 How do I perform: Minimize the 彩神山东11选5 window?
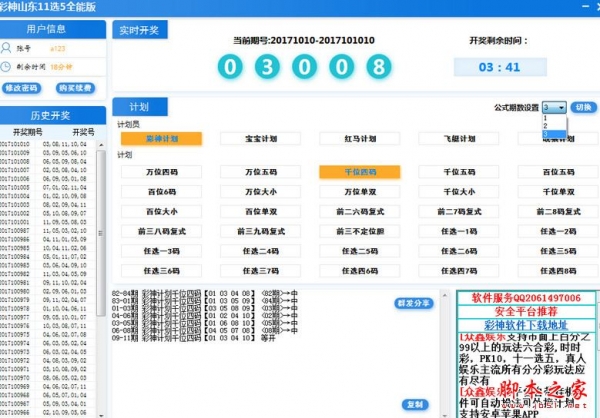coord(585,6)
